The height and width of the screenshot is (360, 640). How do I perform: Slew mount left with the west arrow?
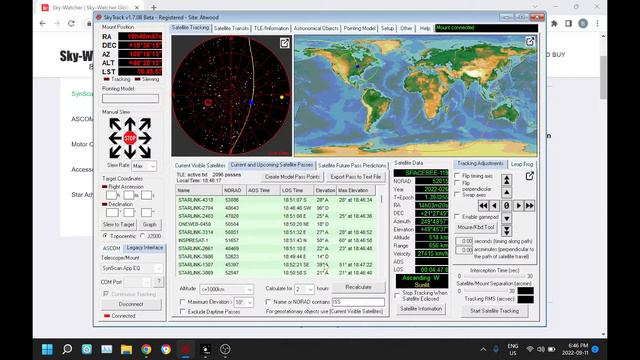(x=116, y=138)
